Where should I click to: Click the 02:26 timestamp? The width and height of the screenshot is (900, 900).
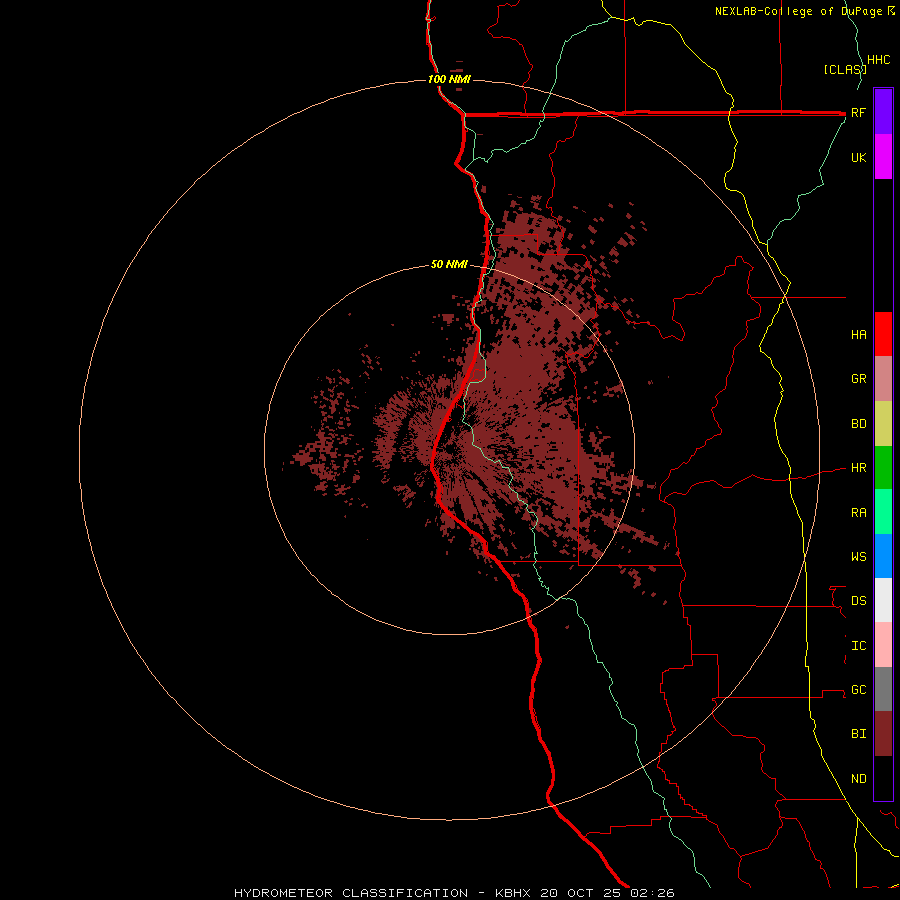pyautogui.click(x=652, y=893)
